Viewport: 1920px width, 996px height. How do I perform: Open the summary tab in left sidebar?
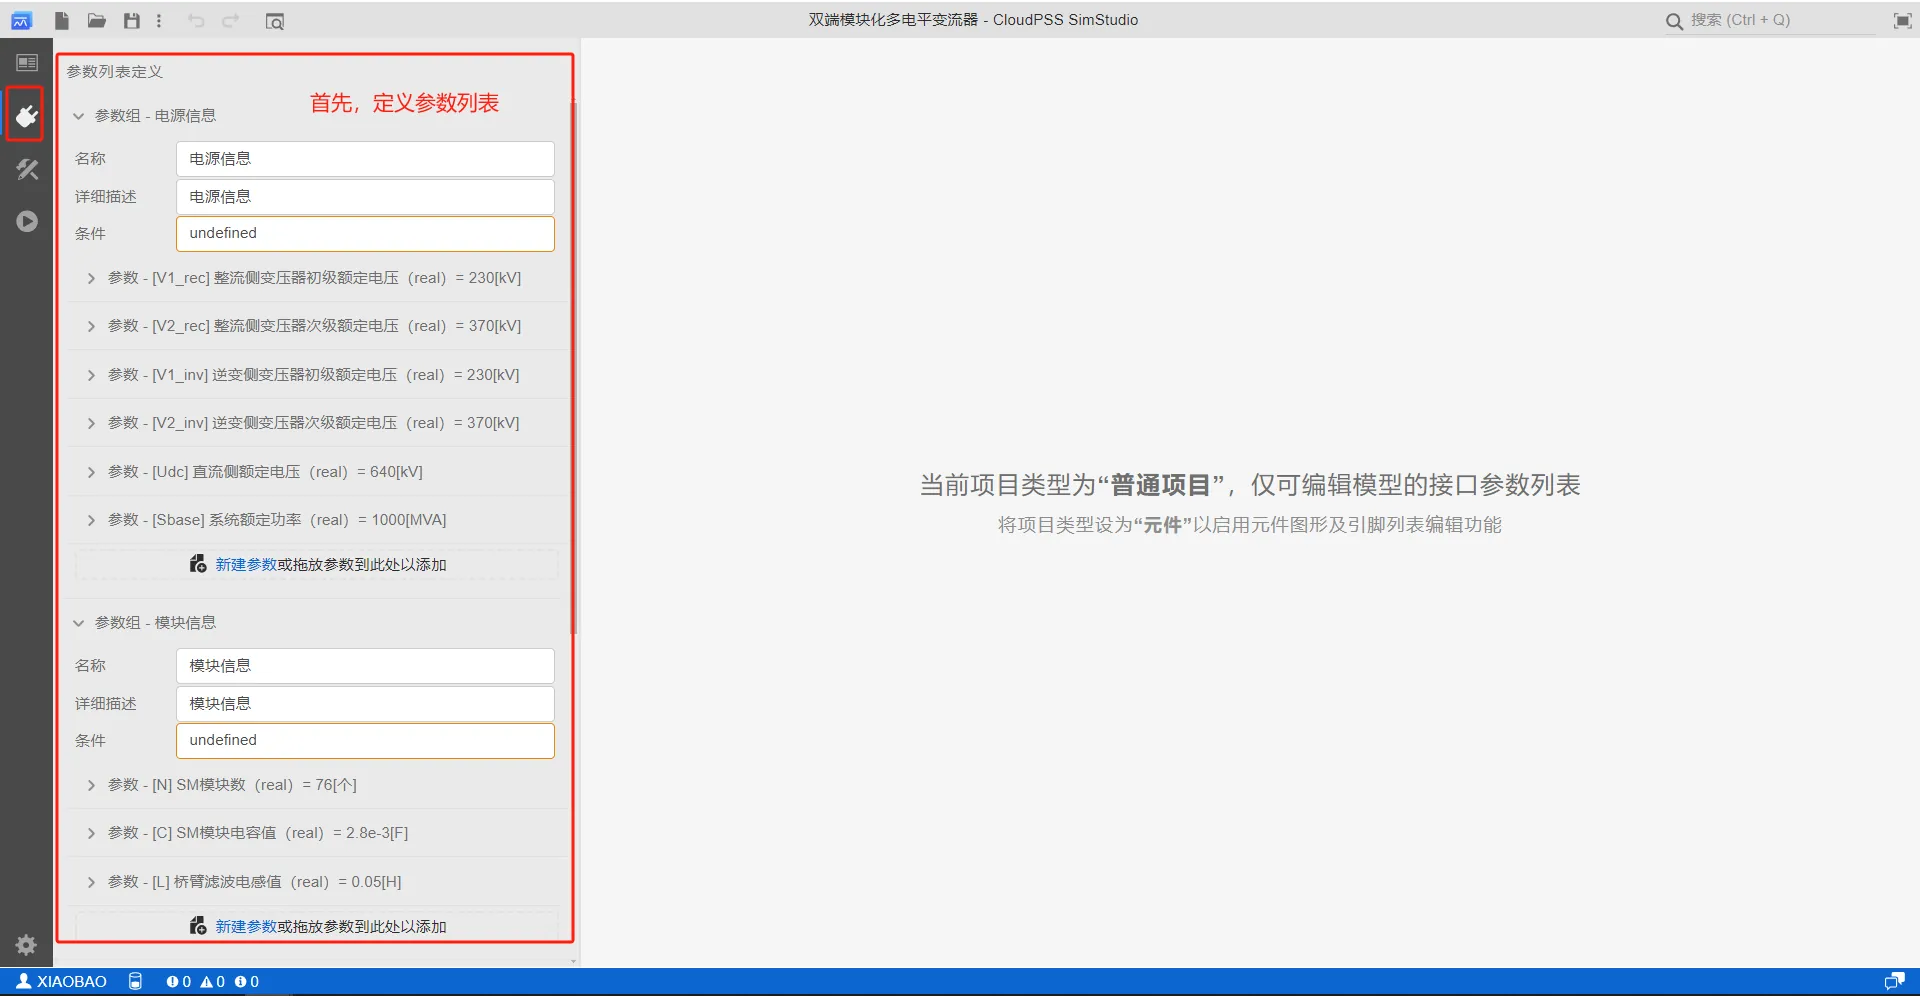tap(27, 63)
